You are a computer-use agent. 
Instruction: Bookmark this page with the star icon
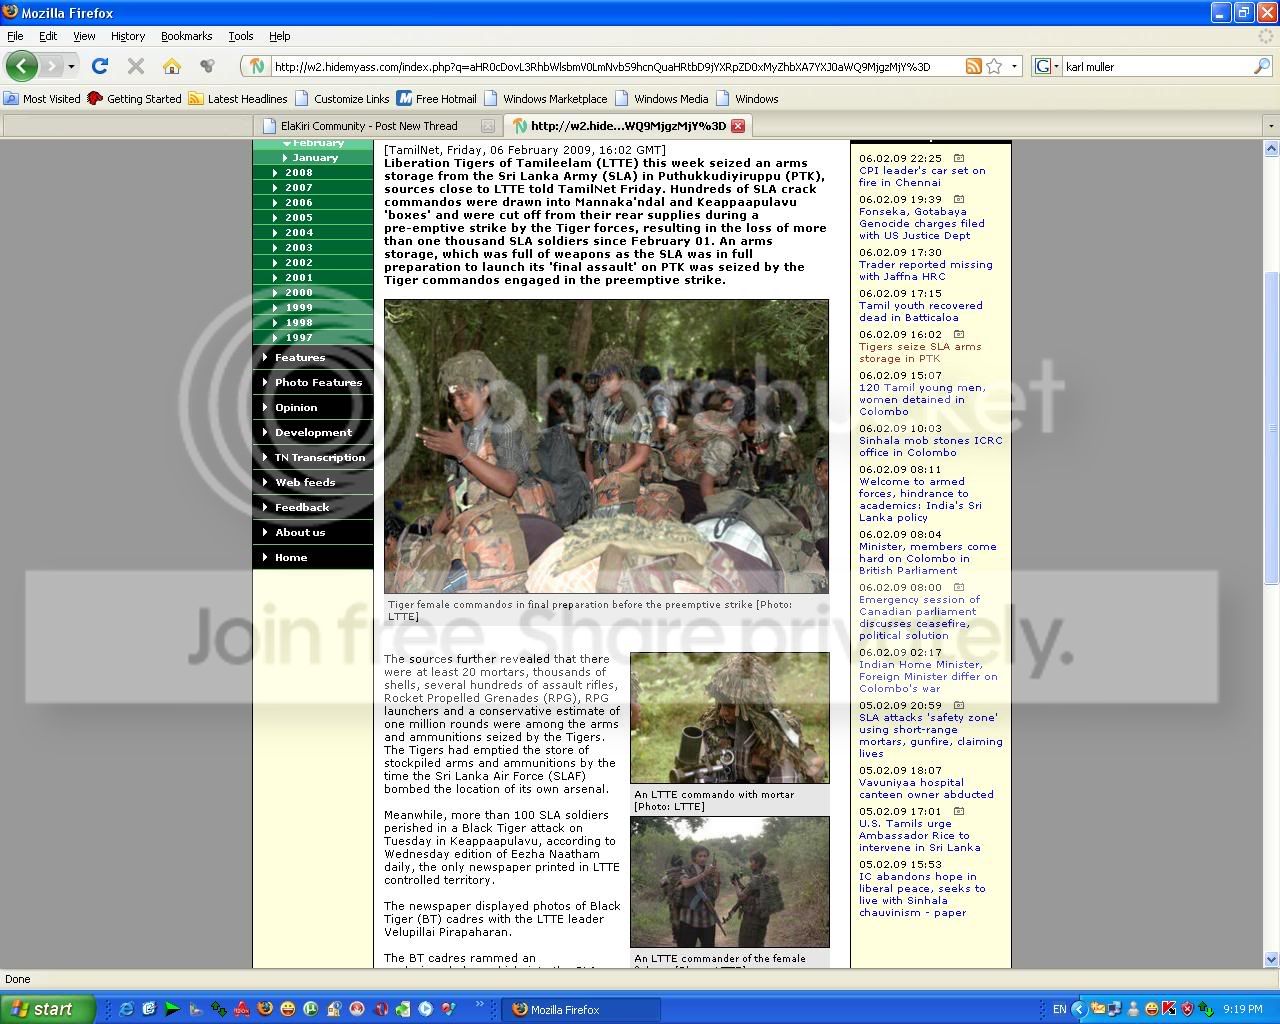994,66
